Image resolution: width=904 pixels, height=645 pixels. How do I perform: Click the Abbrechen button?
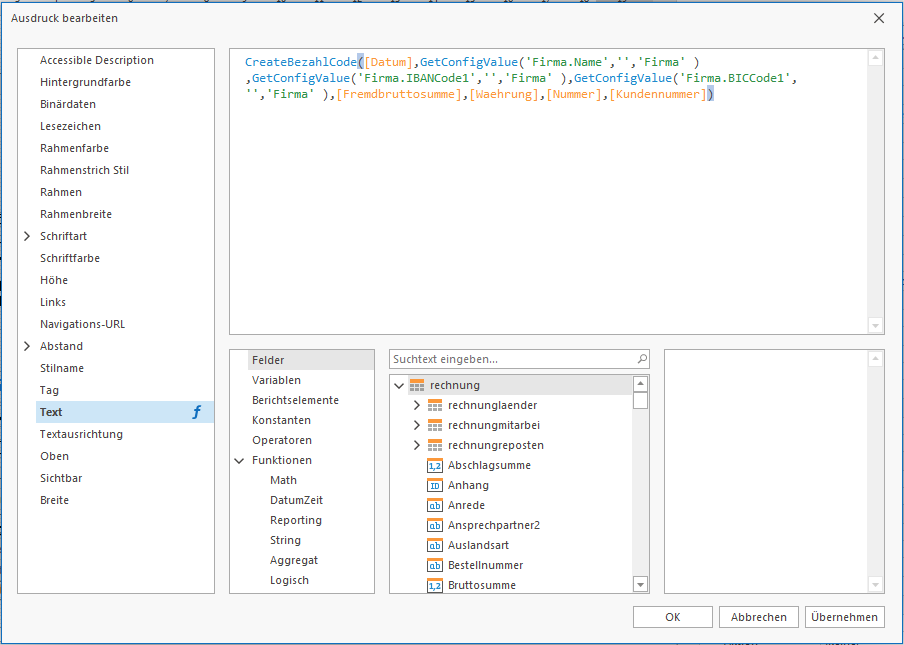coord(759,617)
